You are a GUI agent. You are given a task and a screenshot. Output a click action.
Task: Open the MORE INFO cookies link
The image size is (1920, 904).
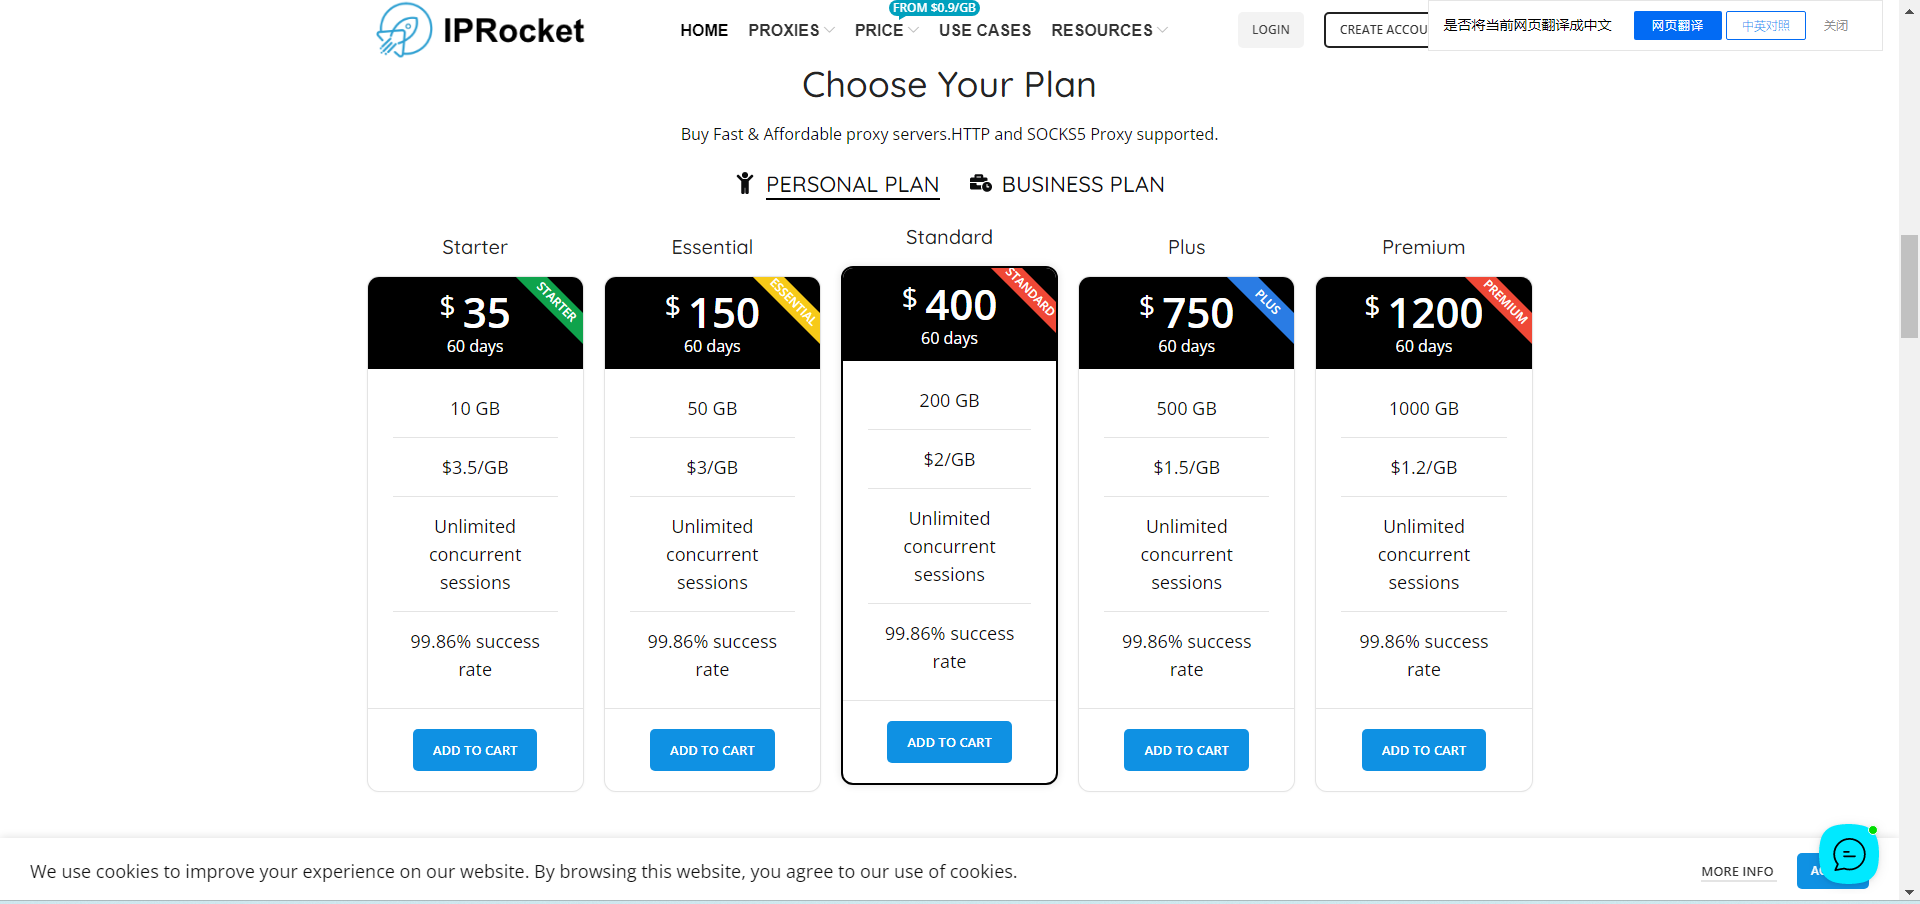click(x=1737, y=871)
